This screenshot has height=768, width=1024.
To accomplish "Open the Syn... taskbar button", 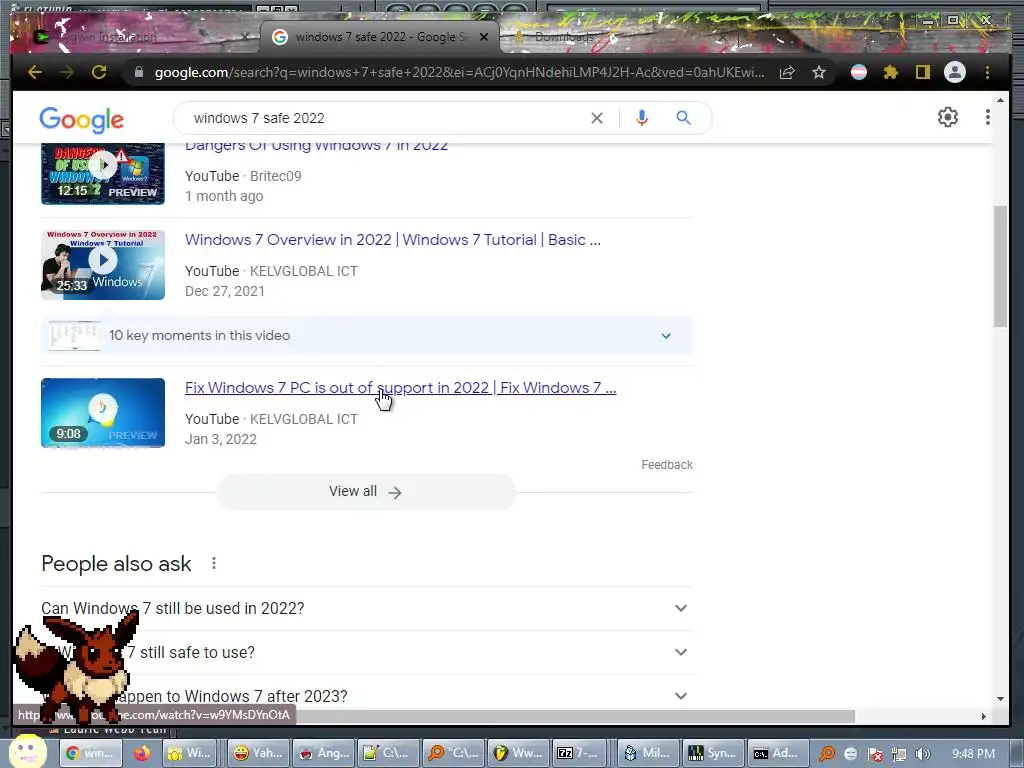I will [x=712, y=753].
